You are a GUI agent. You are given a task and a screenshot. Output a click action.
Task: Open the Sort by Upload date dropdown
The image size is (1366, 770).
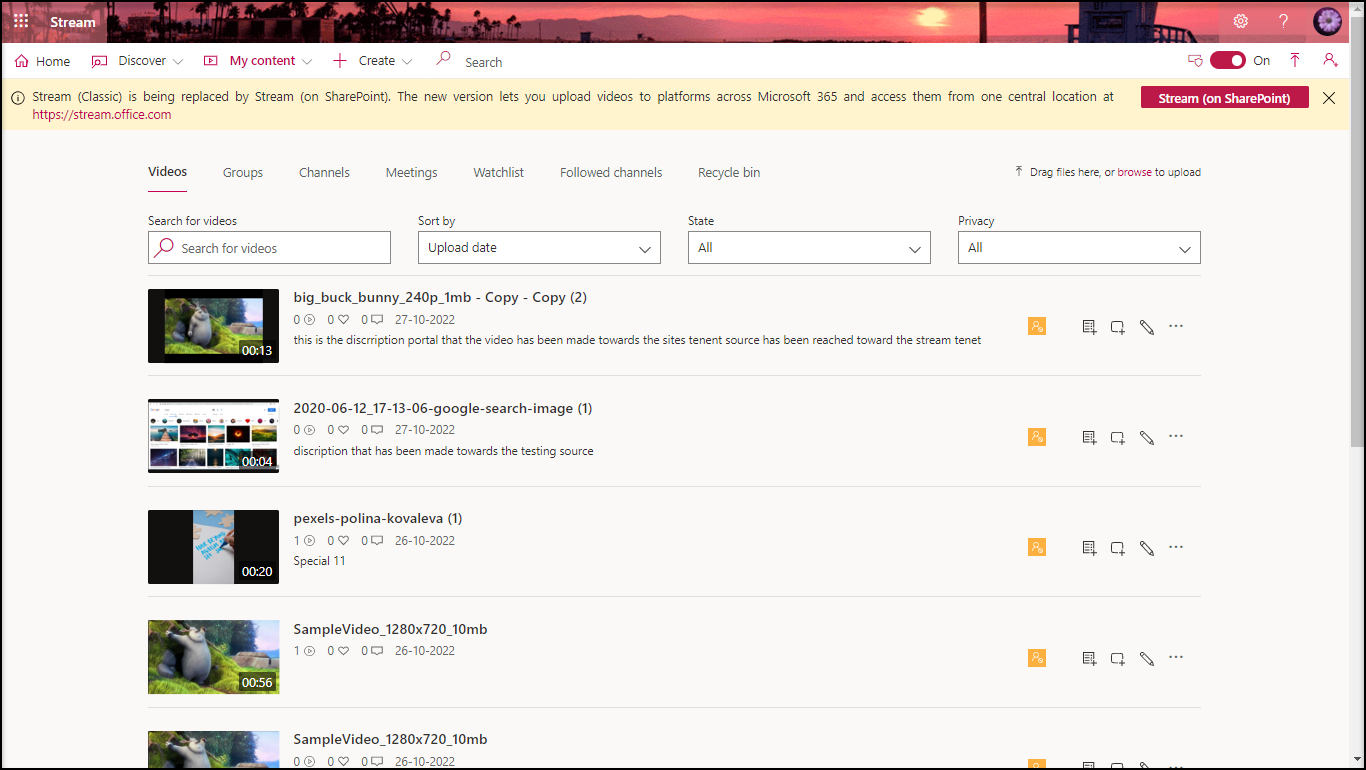click(x=539, y=248)
